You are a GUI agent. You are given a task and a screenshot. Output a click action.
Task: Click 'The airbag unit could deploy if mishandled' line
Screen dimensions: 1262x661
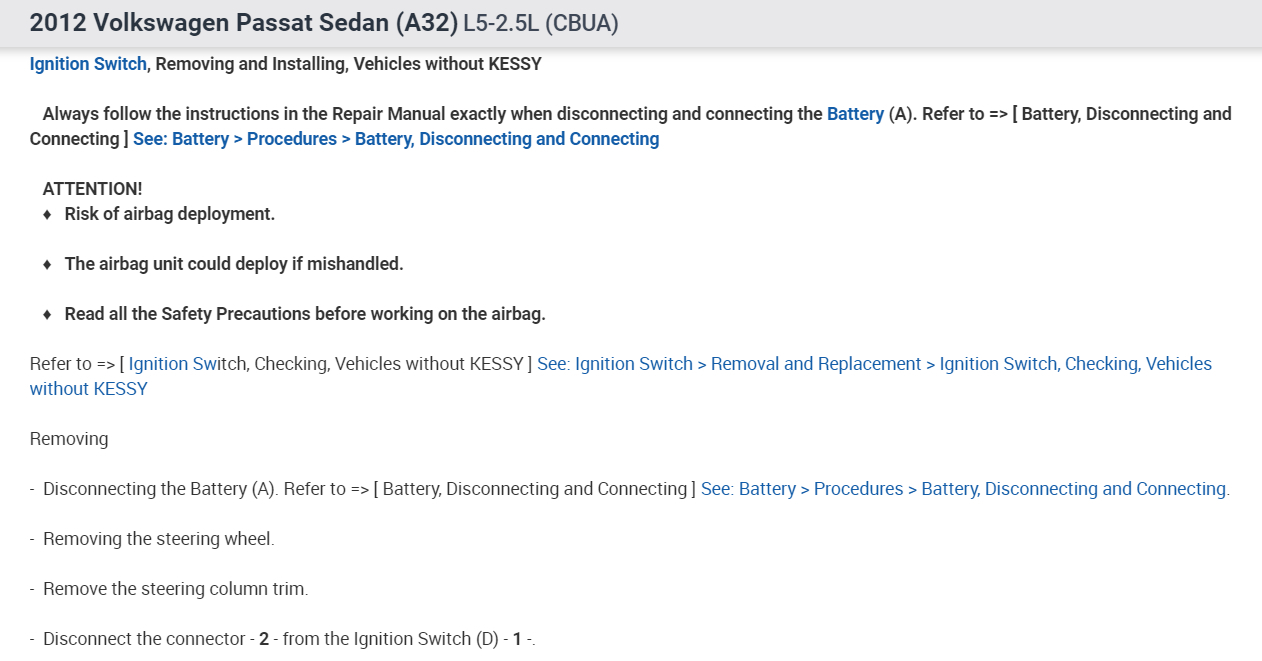tap(233, 264)
